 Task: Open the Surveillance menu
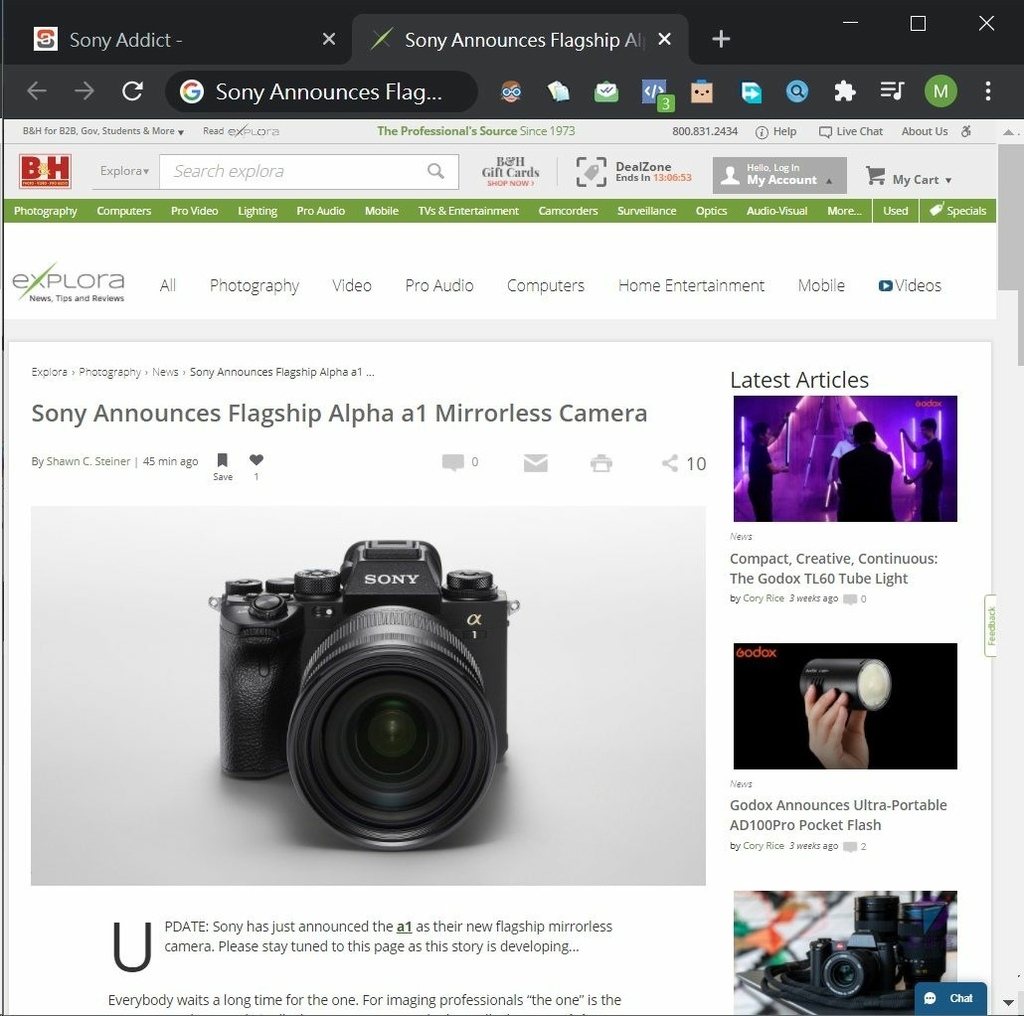point(647,211)
